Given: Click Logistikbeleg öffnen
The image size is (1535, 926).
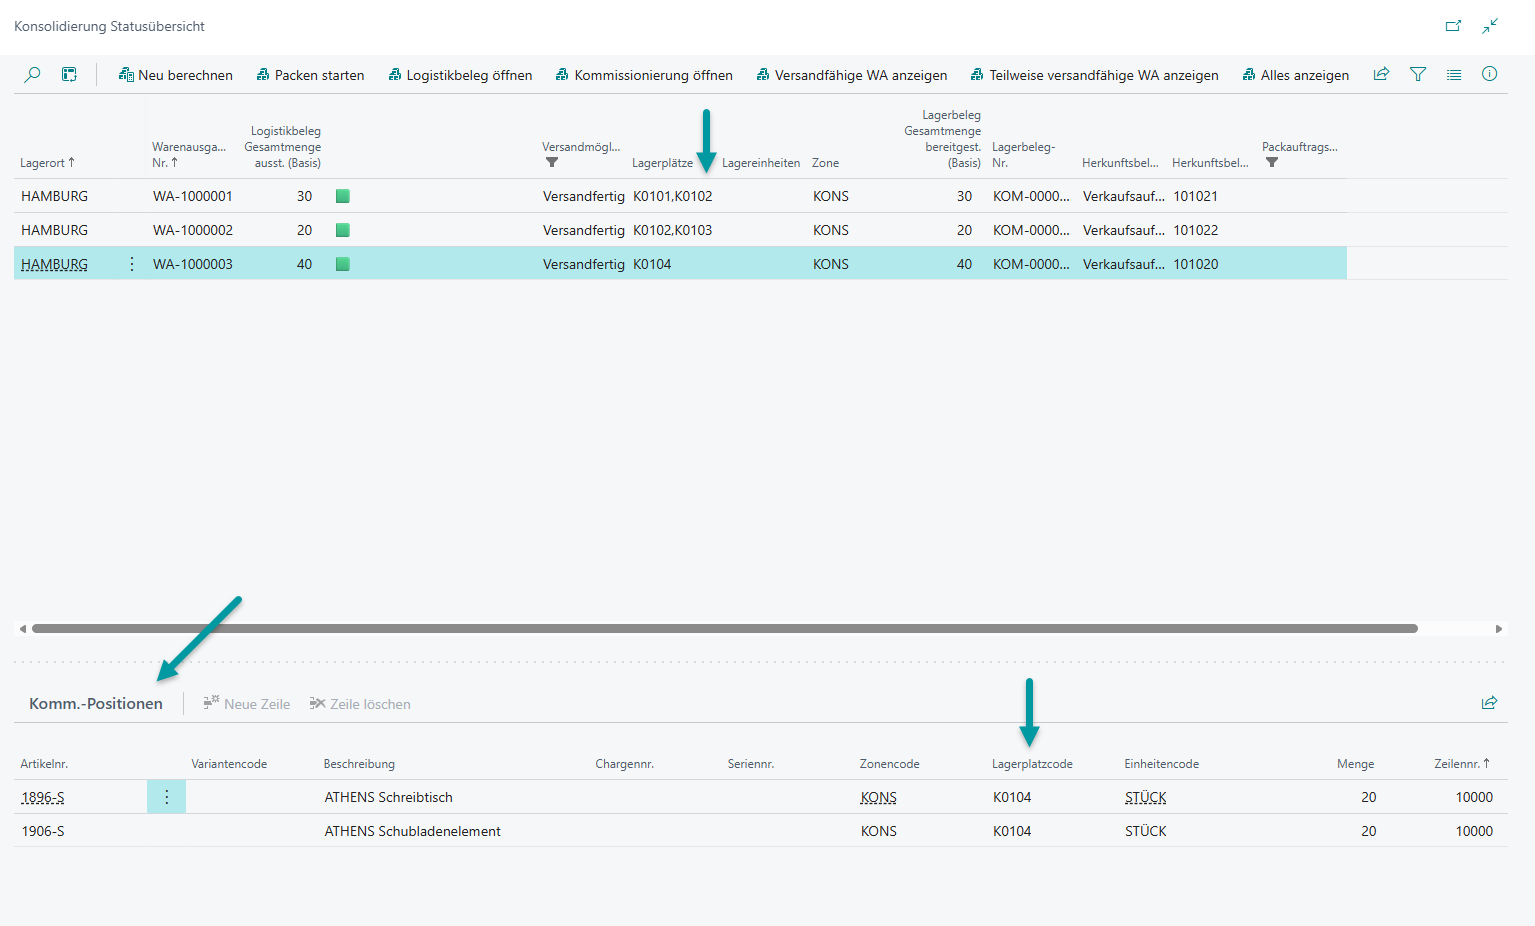Looking at the screenshot, I should tap(461, 75).
